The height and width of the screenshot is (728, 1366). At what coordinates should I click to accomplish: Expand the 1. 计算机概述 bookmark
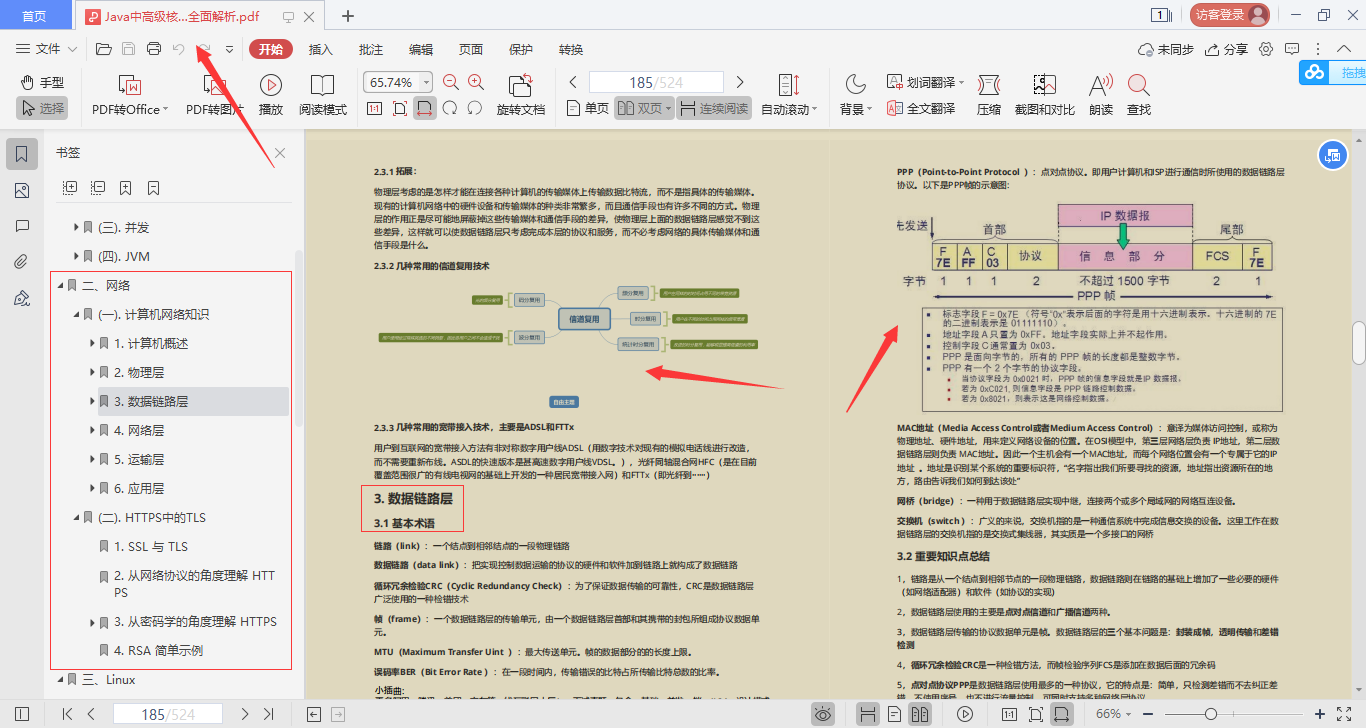[x=92, y=343]
